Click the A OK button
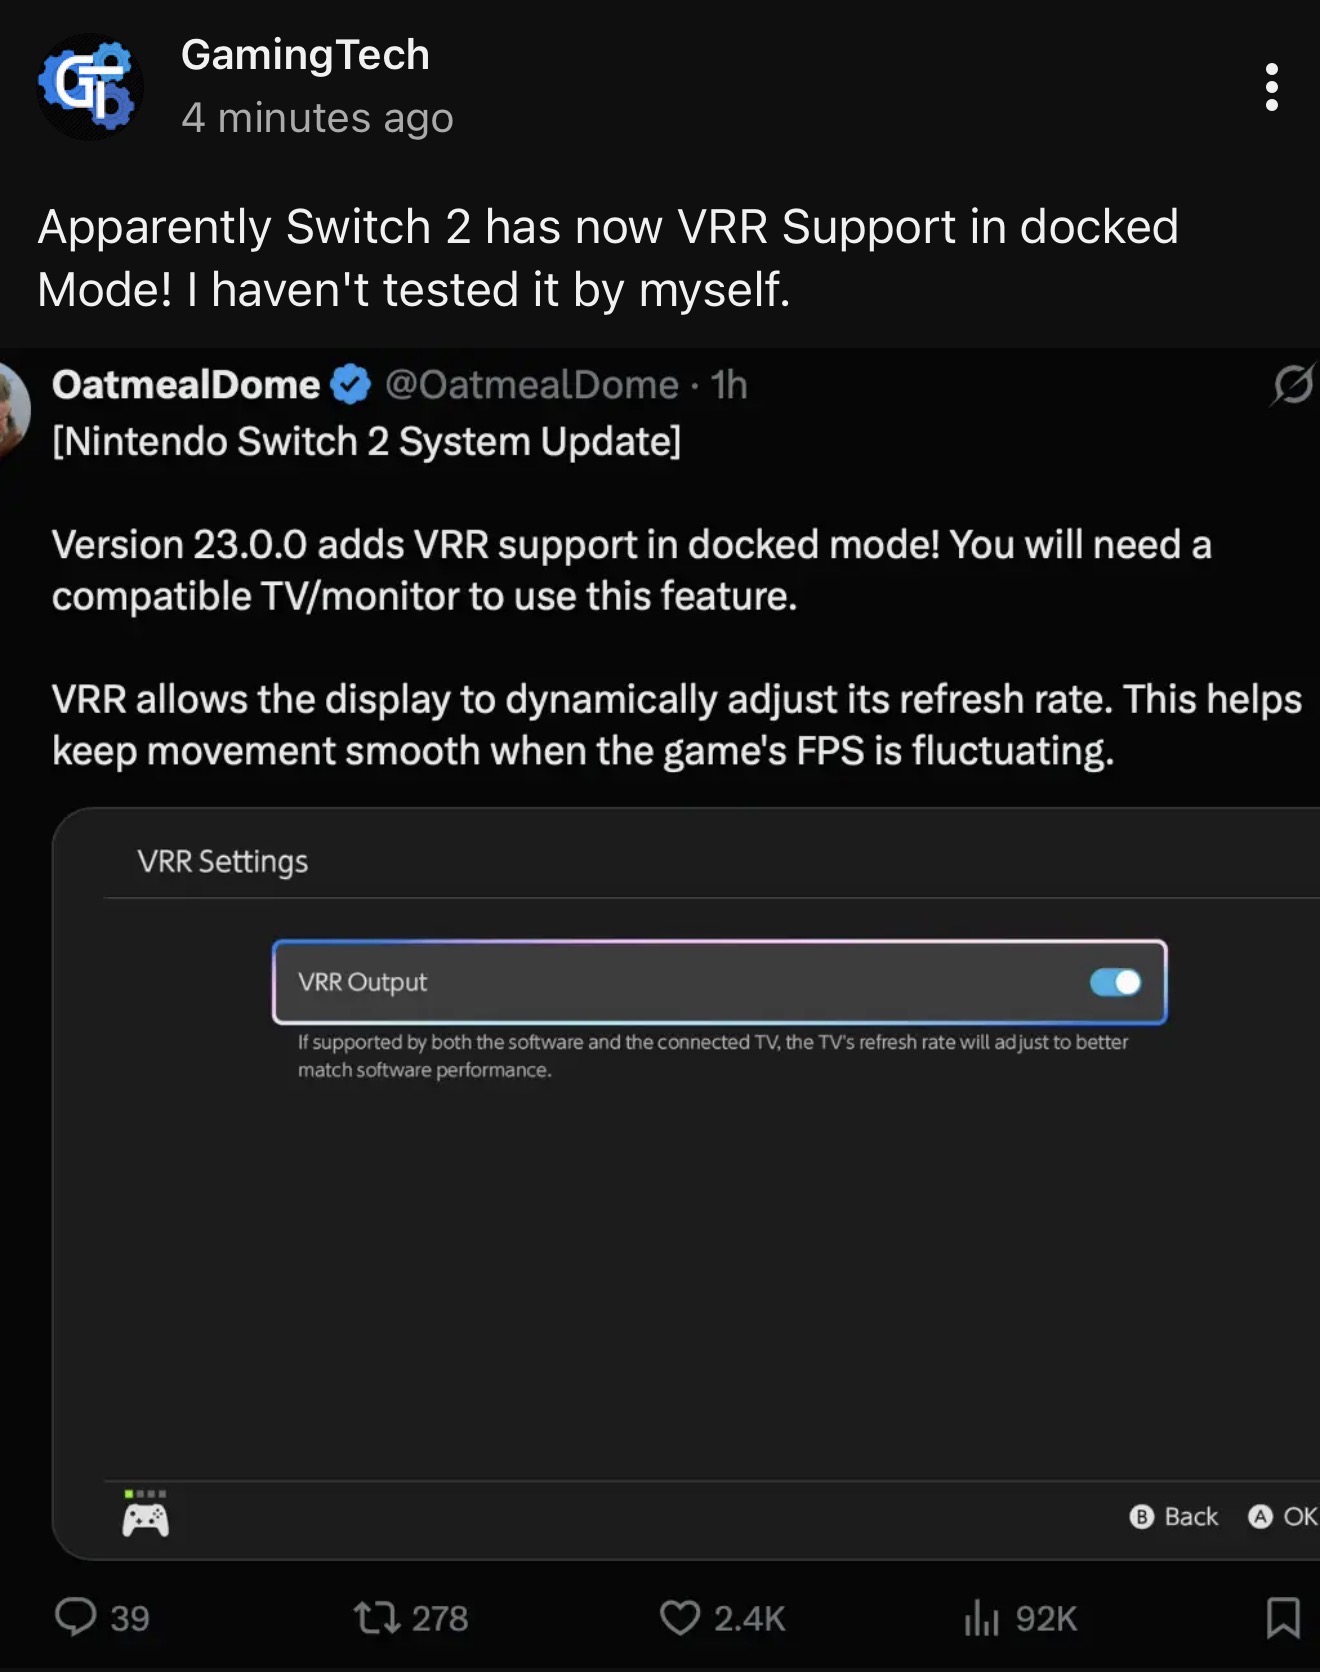The height and width of the screenshot is (1672, 1320). click(1283, 1516)
